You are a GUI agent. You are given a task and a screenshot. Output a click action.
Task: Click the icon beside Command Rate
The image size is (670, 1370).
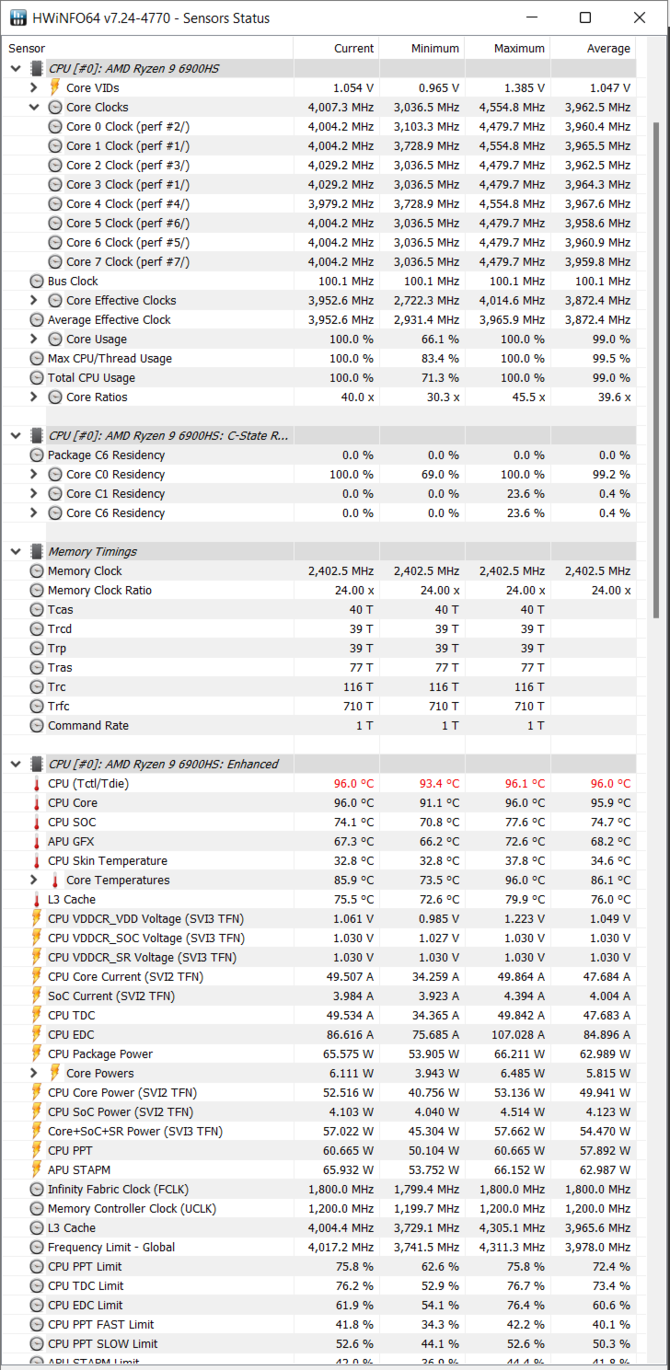[37, 726]
